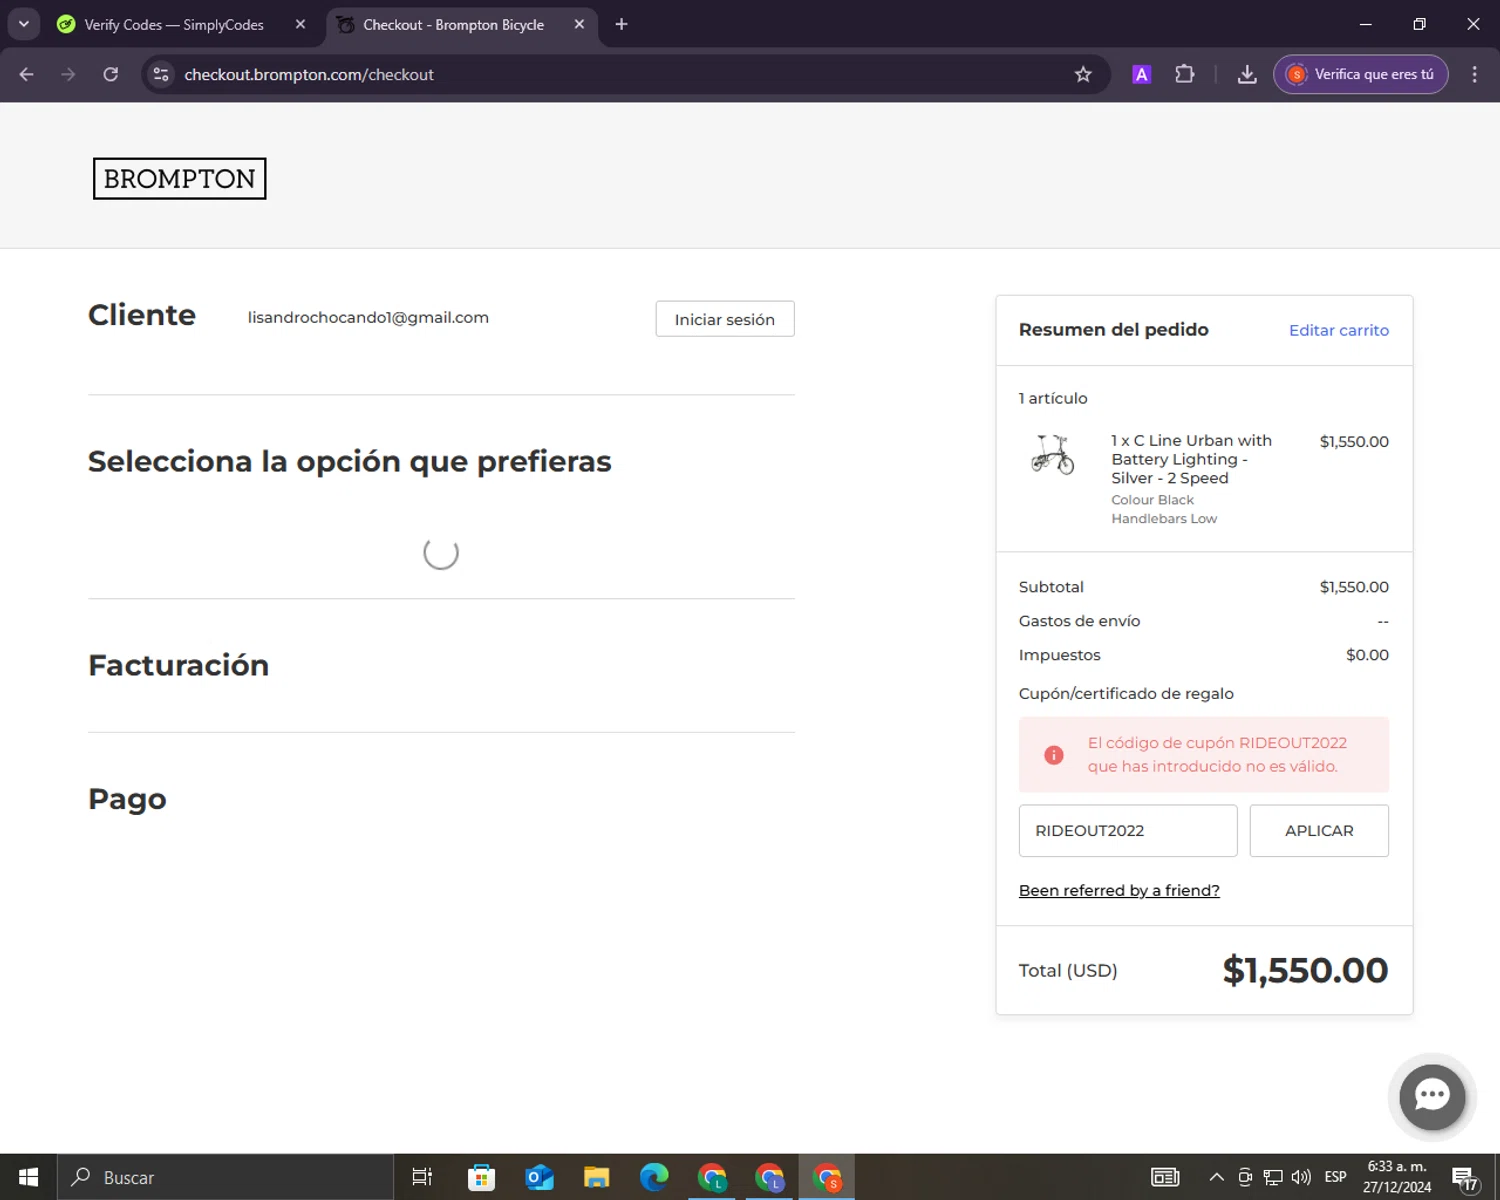Switch ESP keyboard language

click(1335, 1177)
